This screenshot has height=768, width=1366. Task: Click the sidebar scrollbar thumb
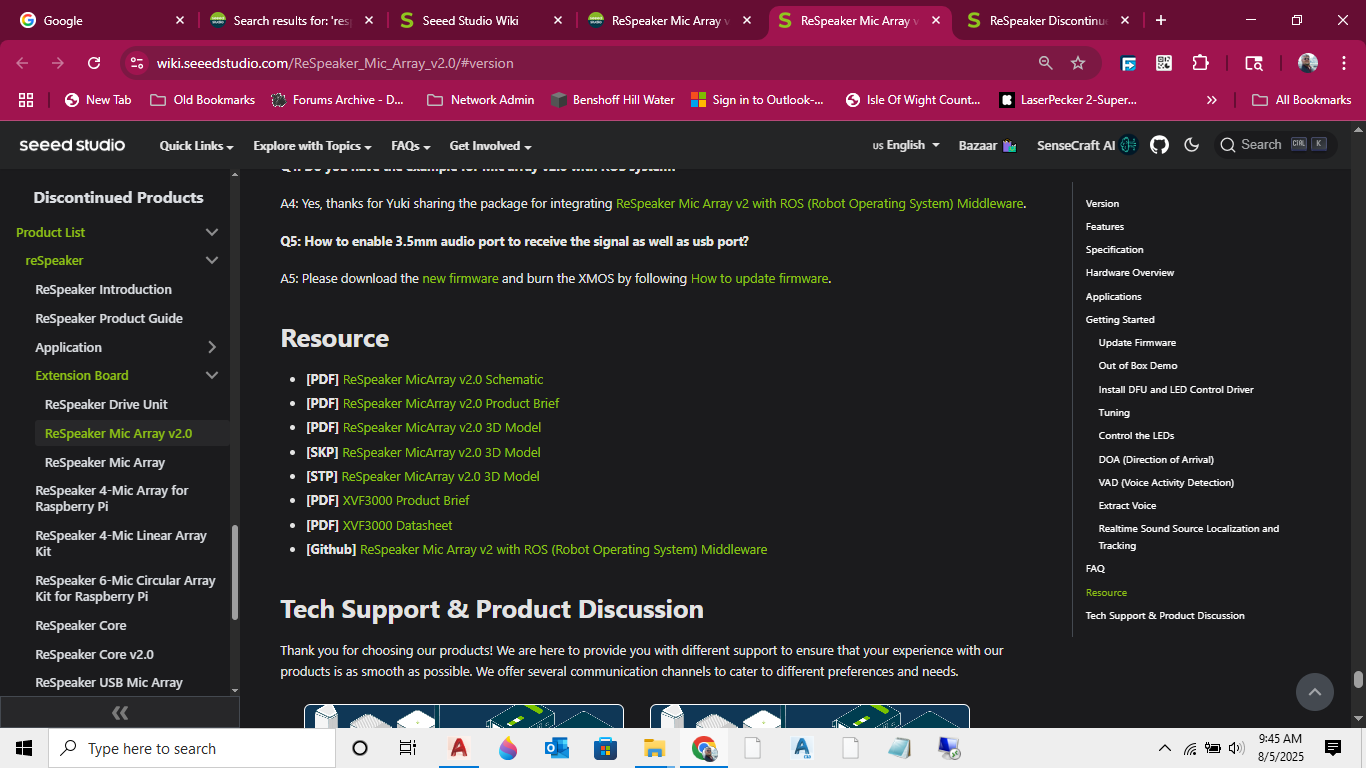click(x=235, y=572)
